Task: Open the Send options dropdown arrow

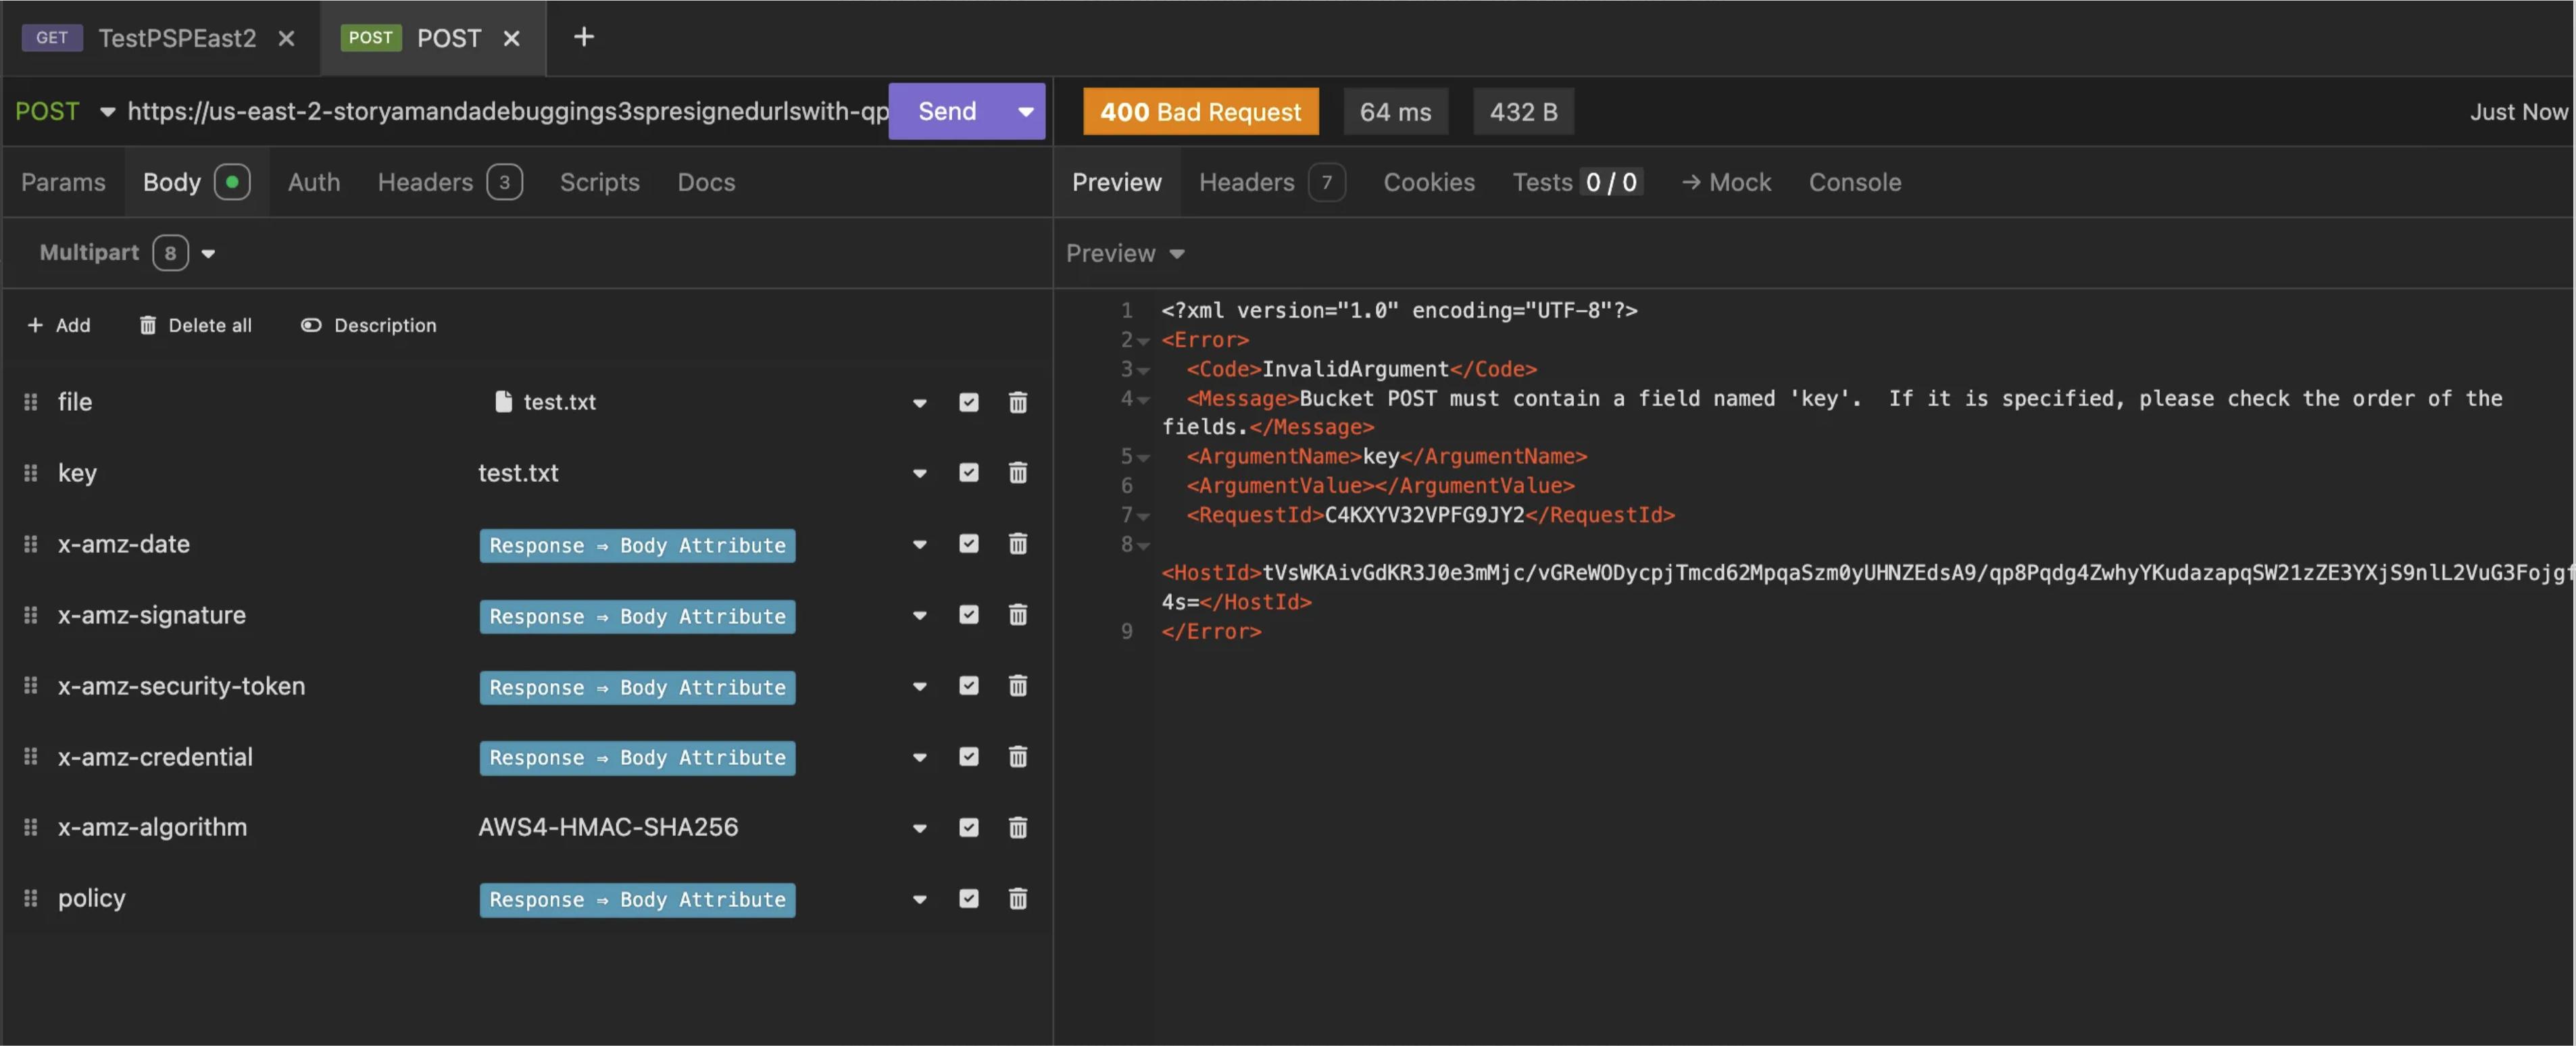Action: pyautogui.click(x=1025, y=111)
